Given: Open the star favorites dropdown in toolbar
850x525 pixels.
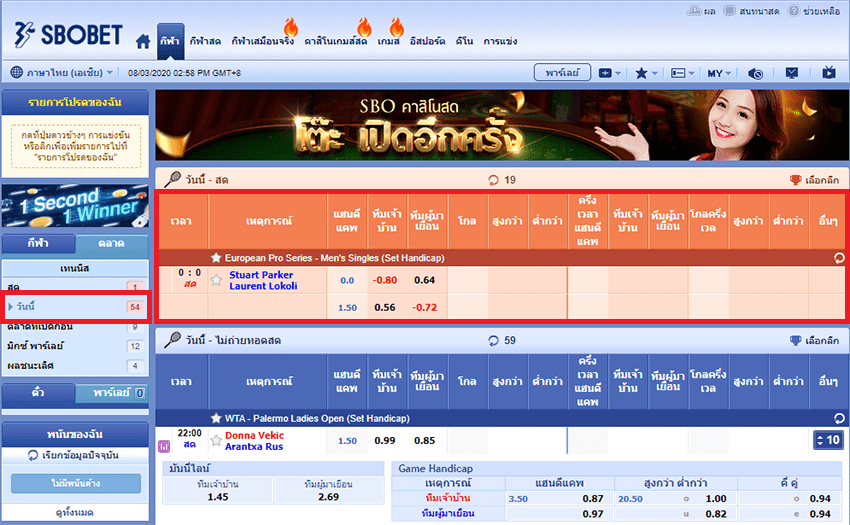Looking at the screenshot, I should tap(646, 73).
